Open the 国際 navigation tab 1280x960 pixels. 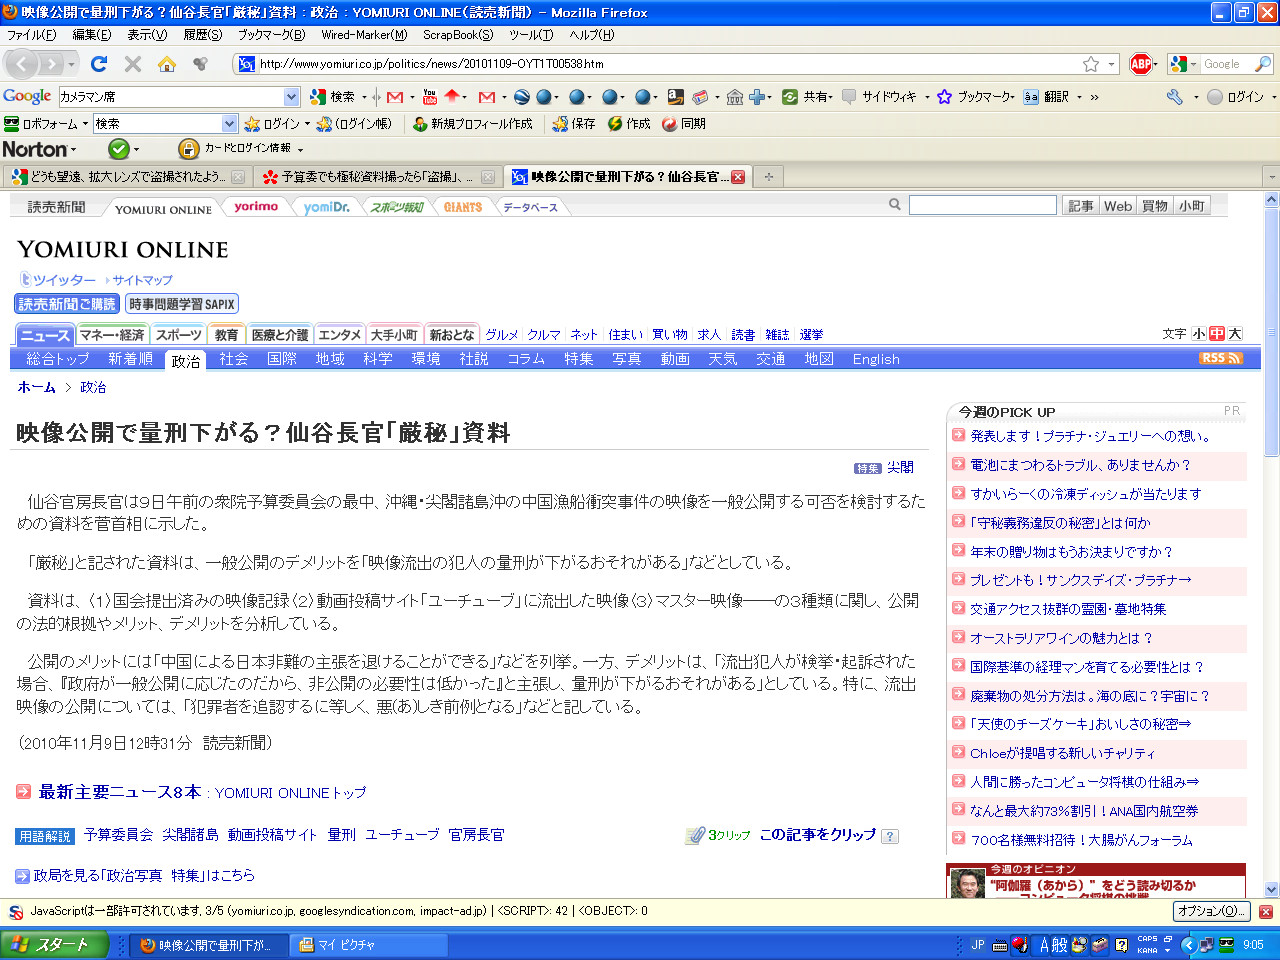(x=282, y=359)
